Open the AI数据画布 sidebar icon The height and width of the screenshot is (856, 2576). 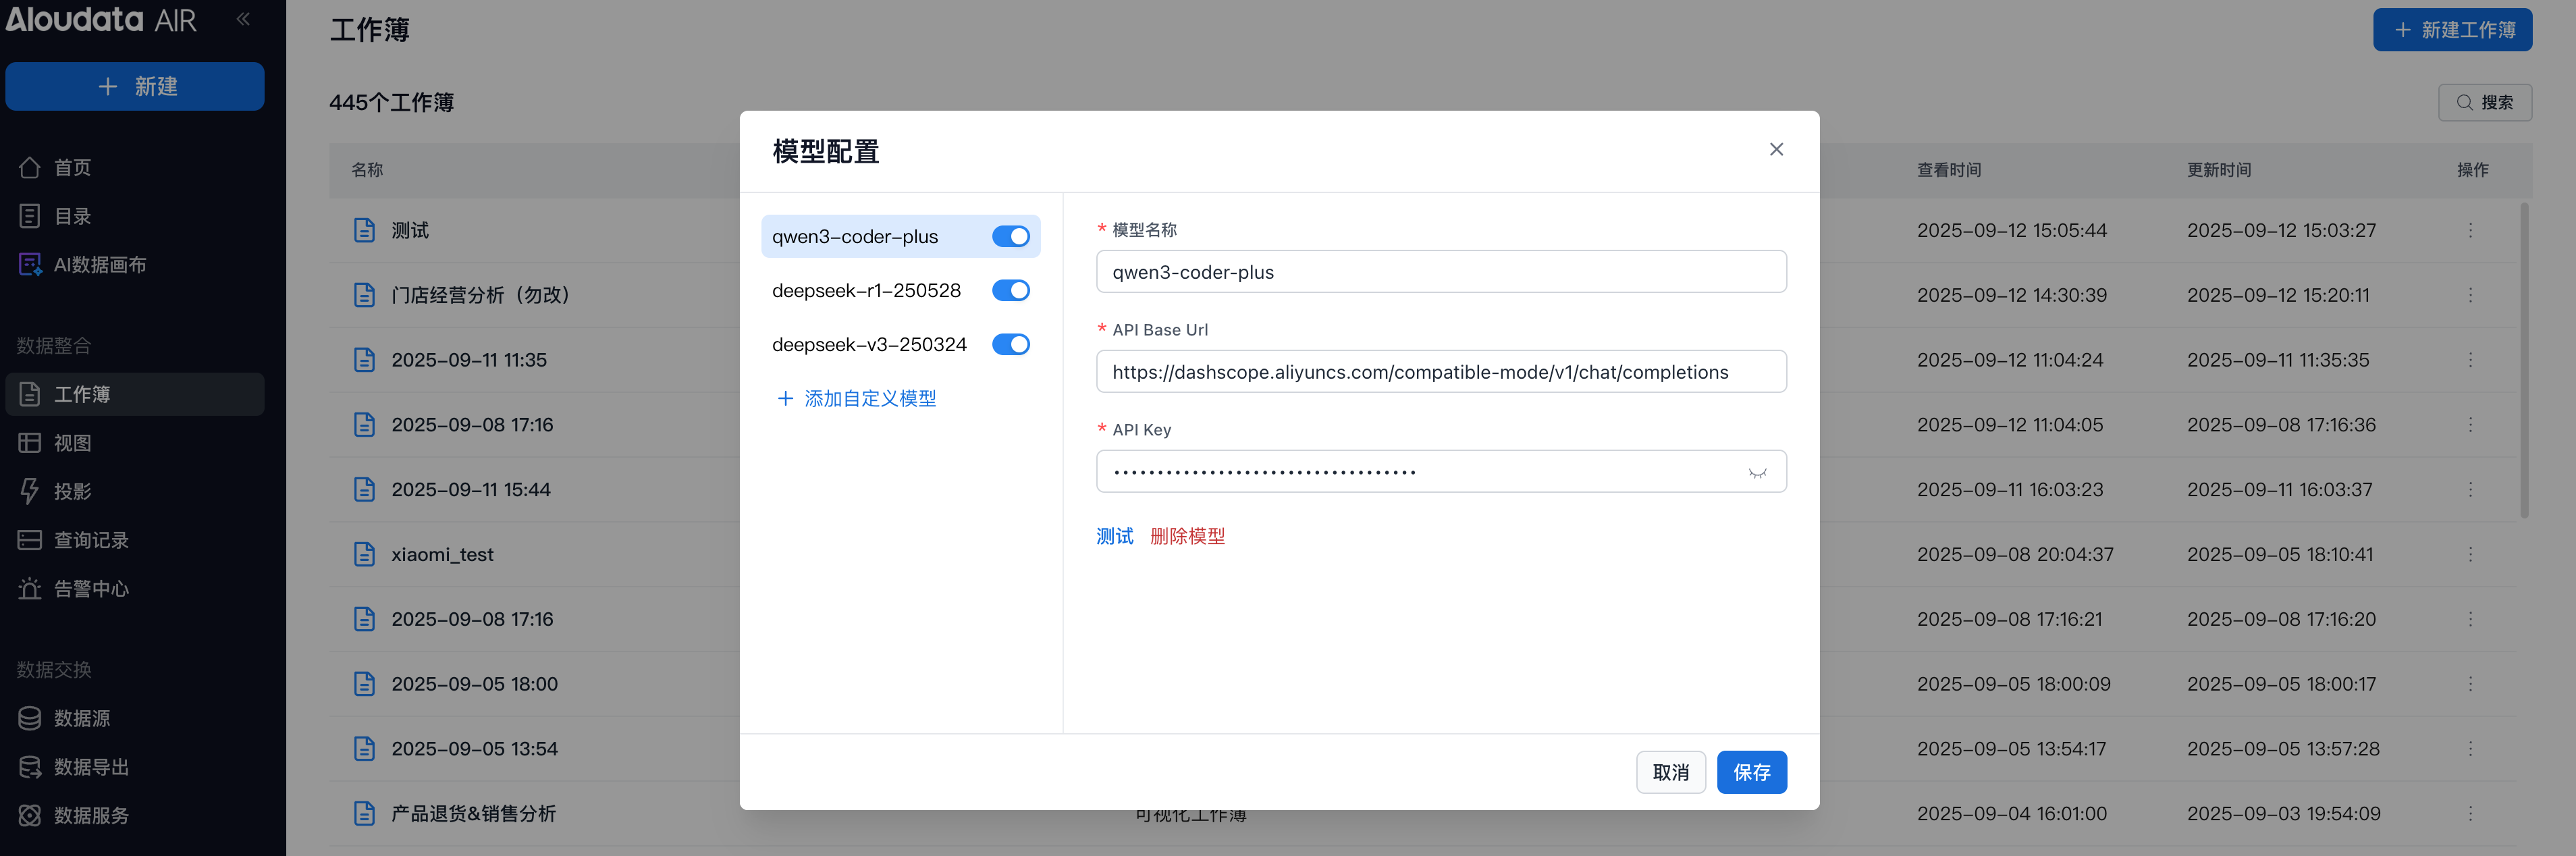pyautogui.click(x=30, y=265)
